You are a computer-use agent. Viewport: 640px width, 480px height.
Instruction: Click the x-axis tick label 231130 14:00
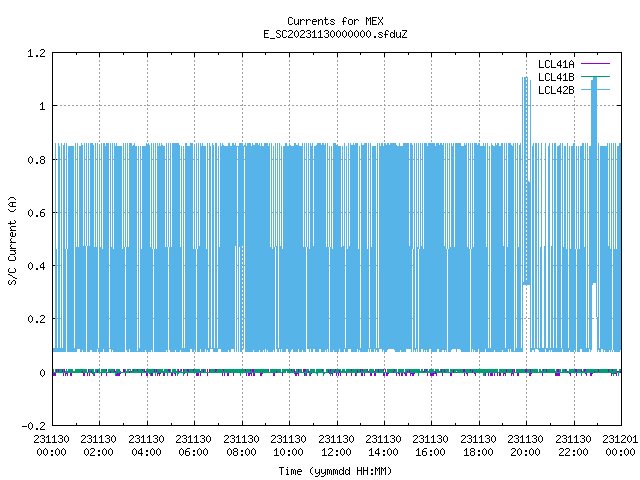click(x=383, y=446)
